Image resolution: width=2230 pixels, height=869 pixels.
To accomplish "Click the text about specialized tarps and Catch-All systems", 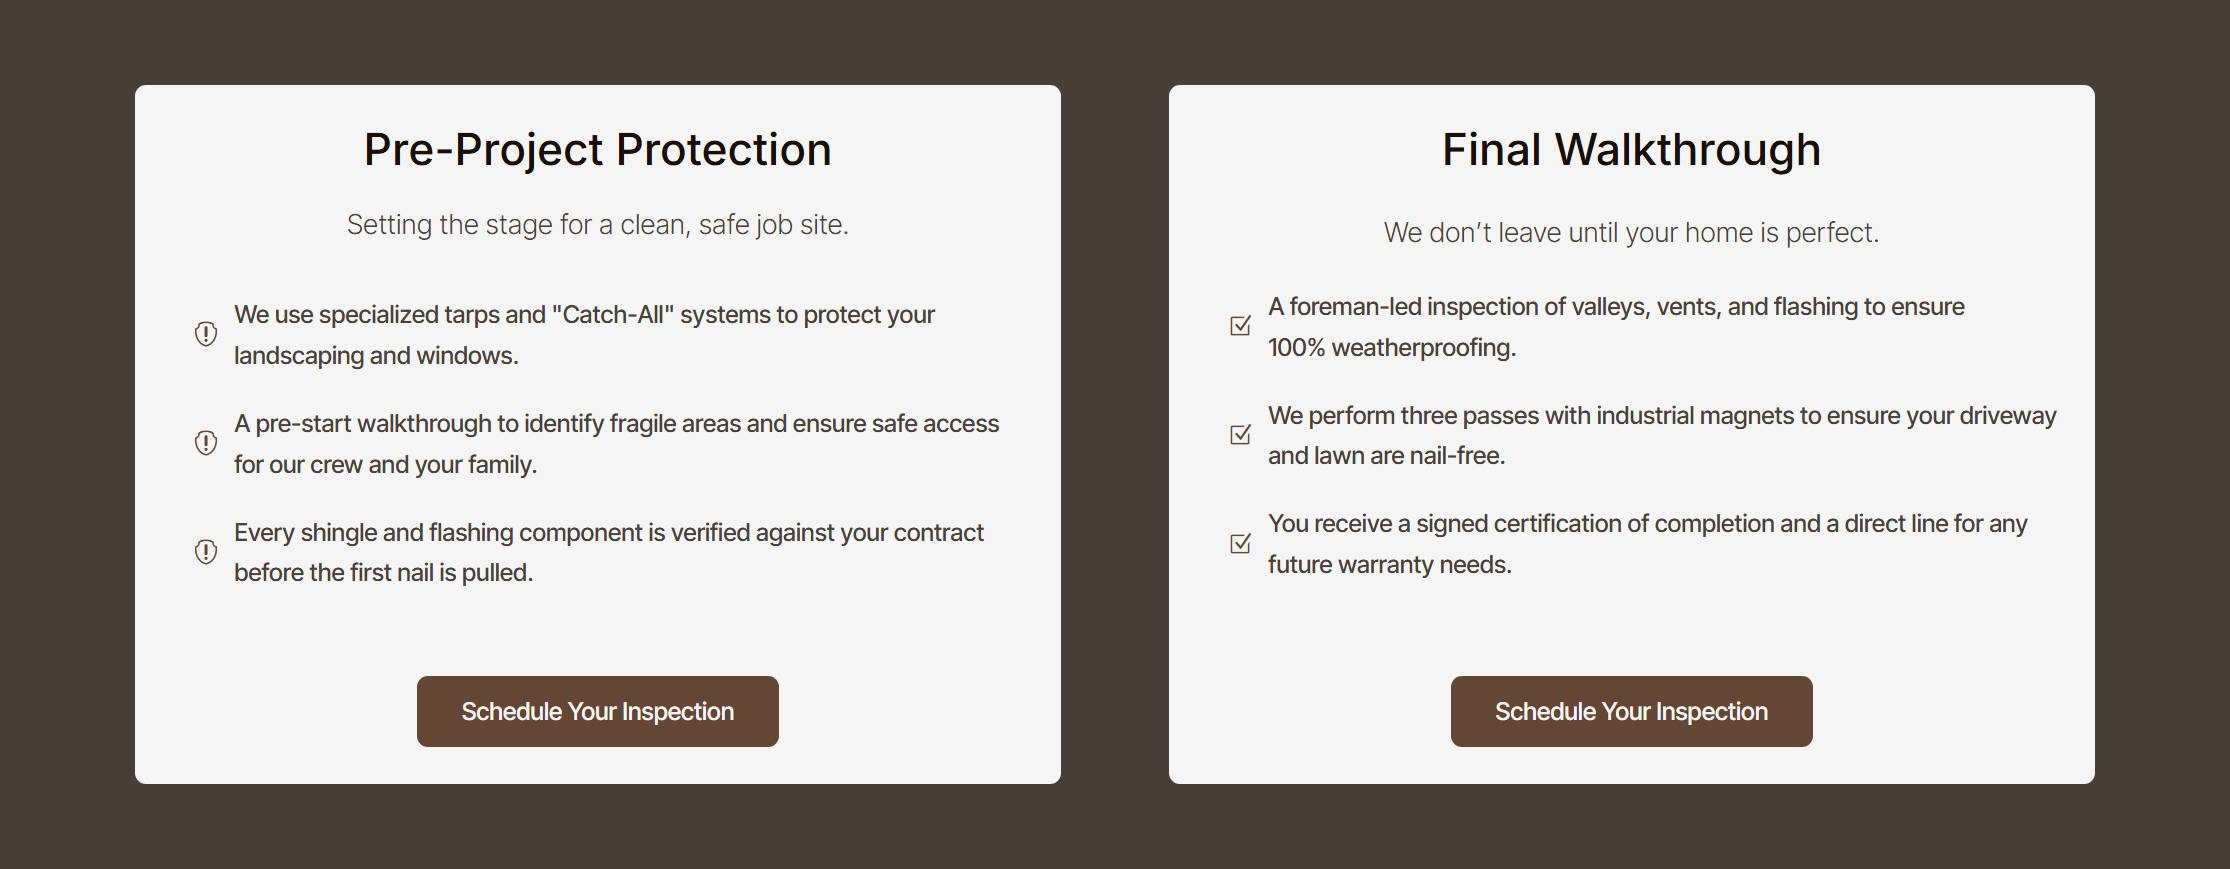I will (x=584, y=334).
